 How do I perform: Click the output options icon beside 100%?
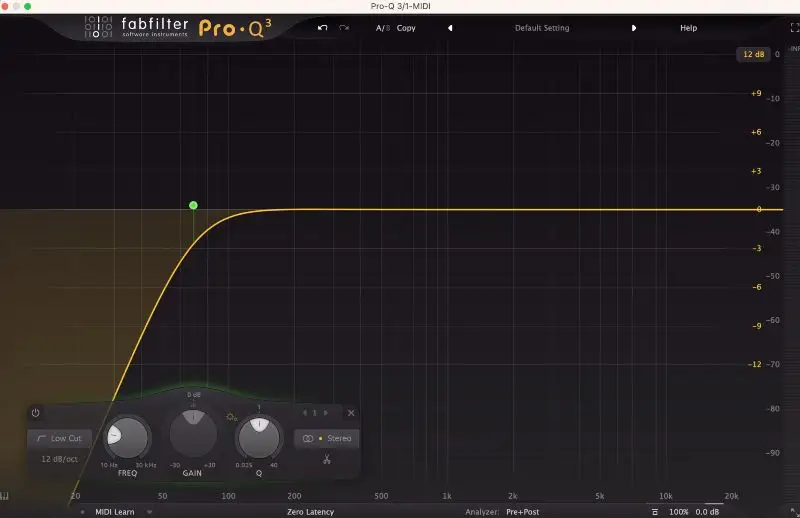pyautogui.click(x=655, y=511)
